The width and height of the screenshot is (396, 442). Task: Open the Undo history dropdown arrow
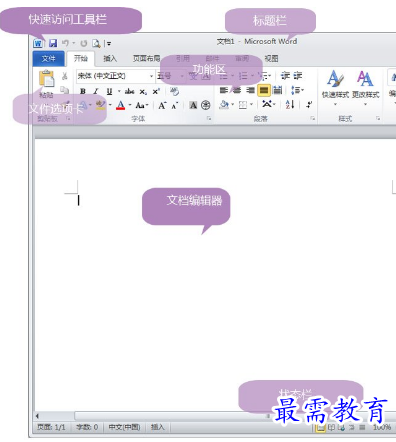(x=74, y=43)
